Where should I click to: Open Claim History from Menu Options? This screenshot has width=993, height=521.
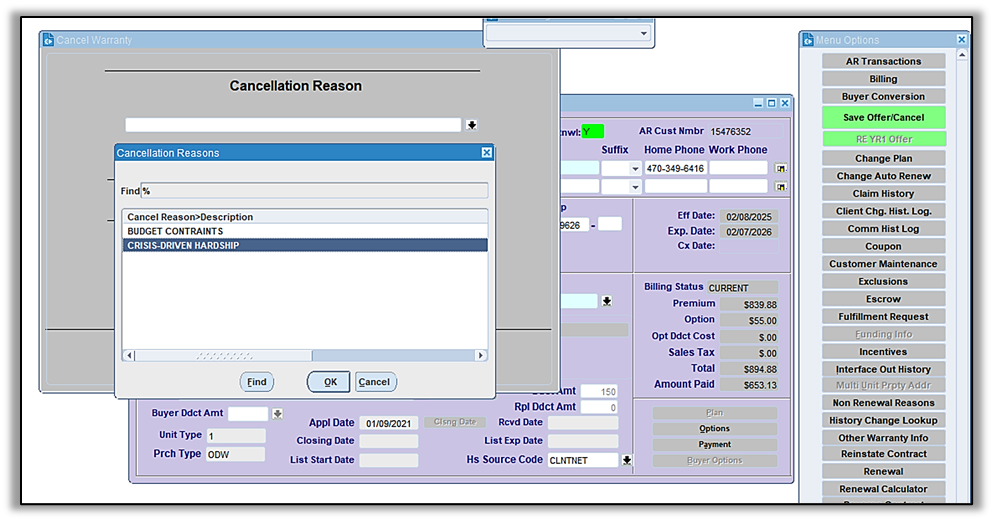[883, 194]
